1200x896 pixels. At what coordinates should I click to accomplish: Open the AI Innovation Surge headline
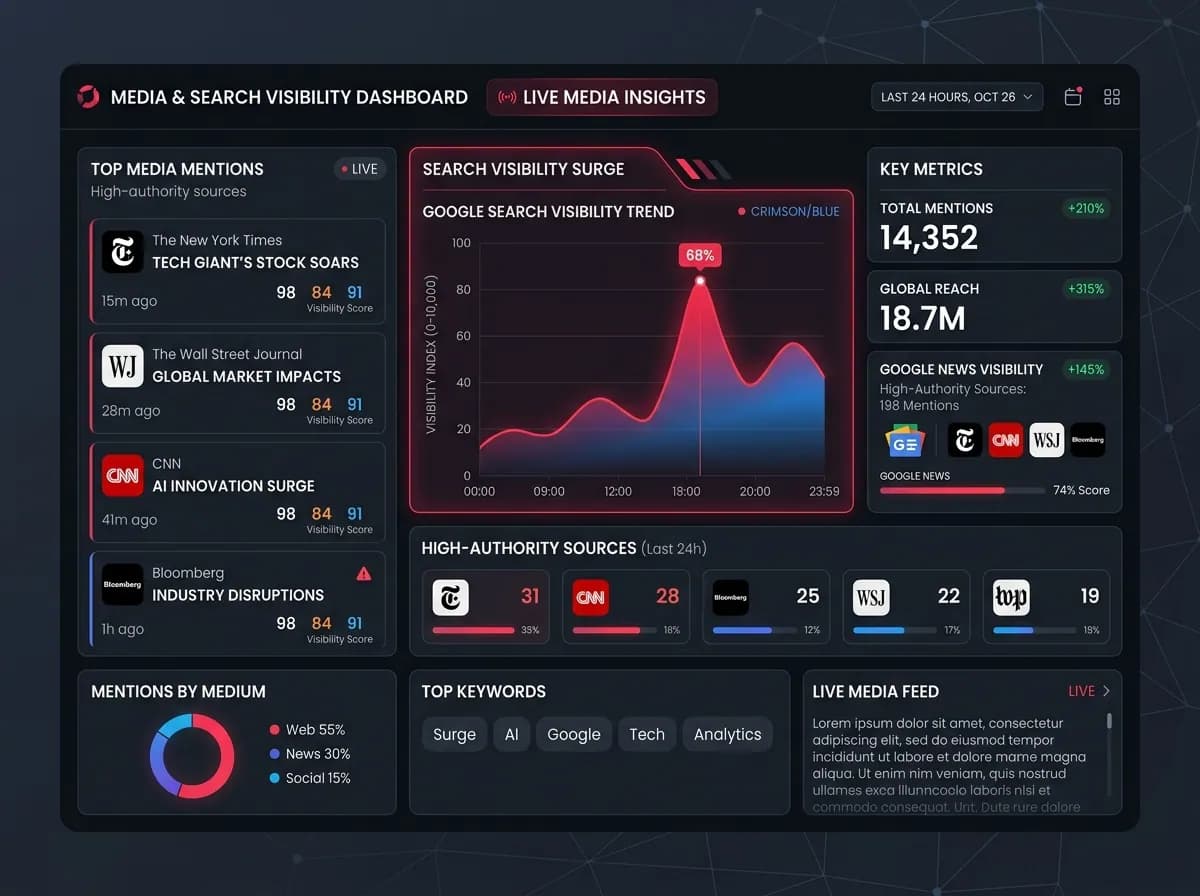pos(233,486)
